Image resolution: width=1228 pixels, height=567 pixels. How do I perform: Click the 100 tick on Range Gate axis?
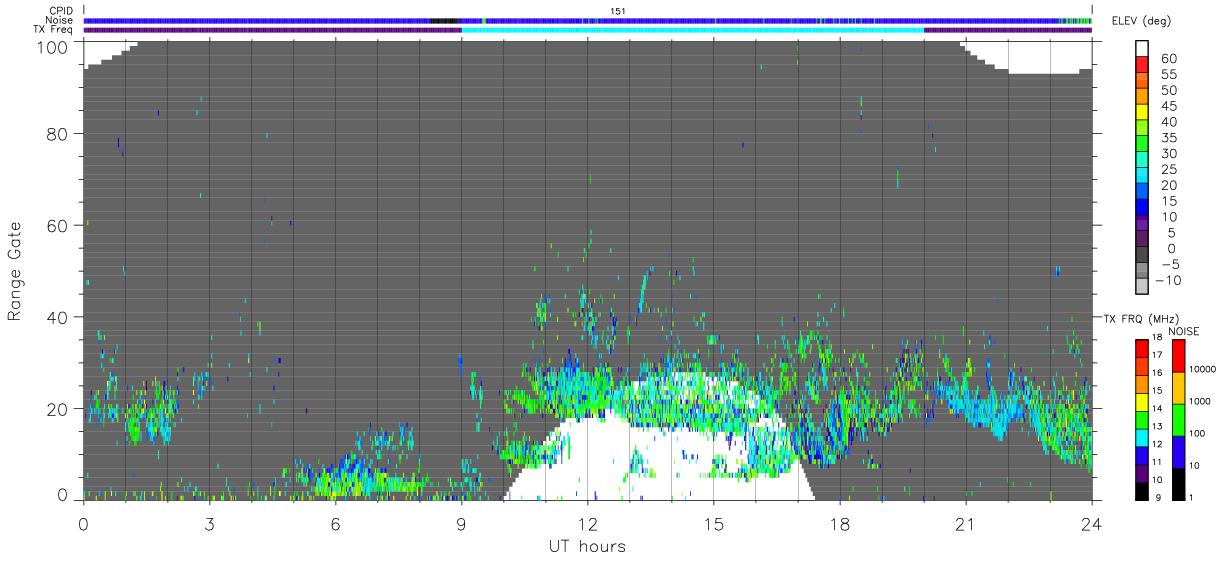55,46
